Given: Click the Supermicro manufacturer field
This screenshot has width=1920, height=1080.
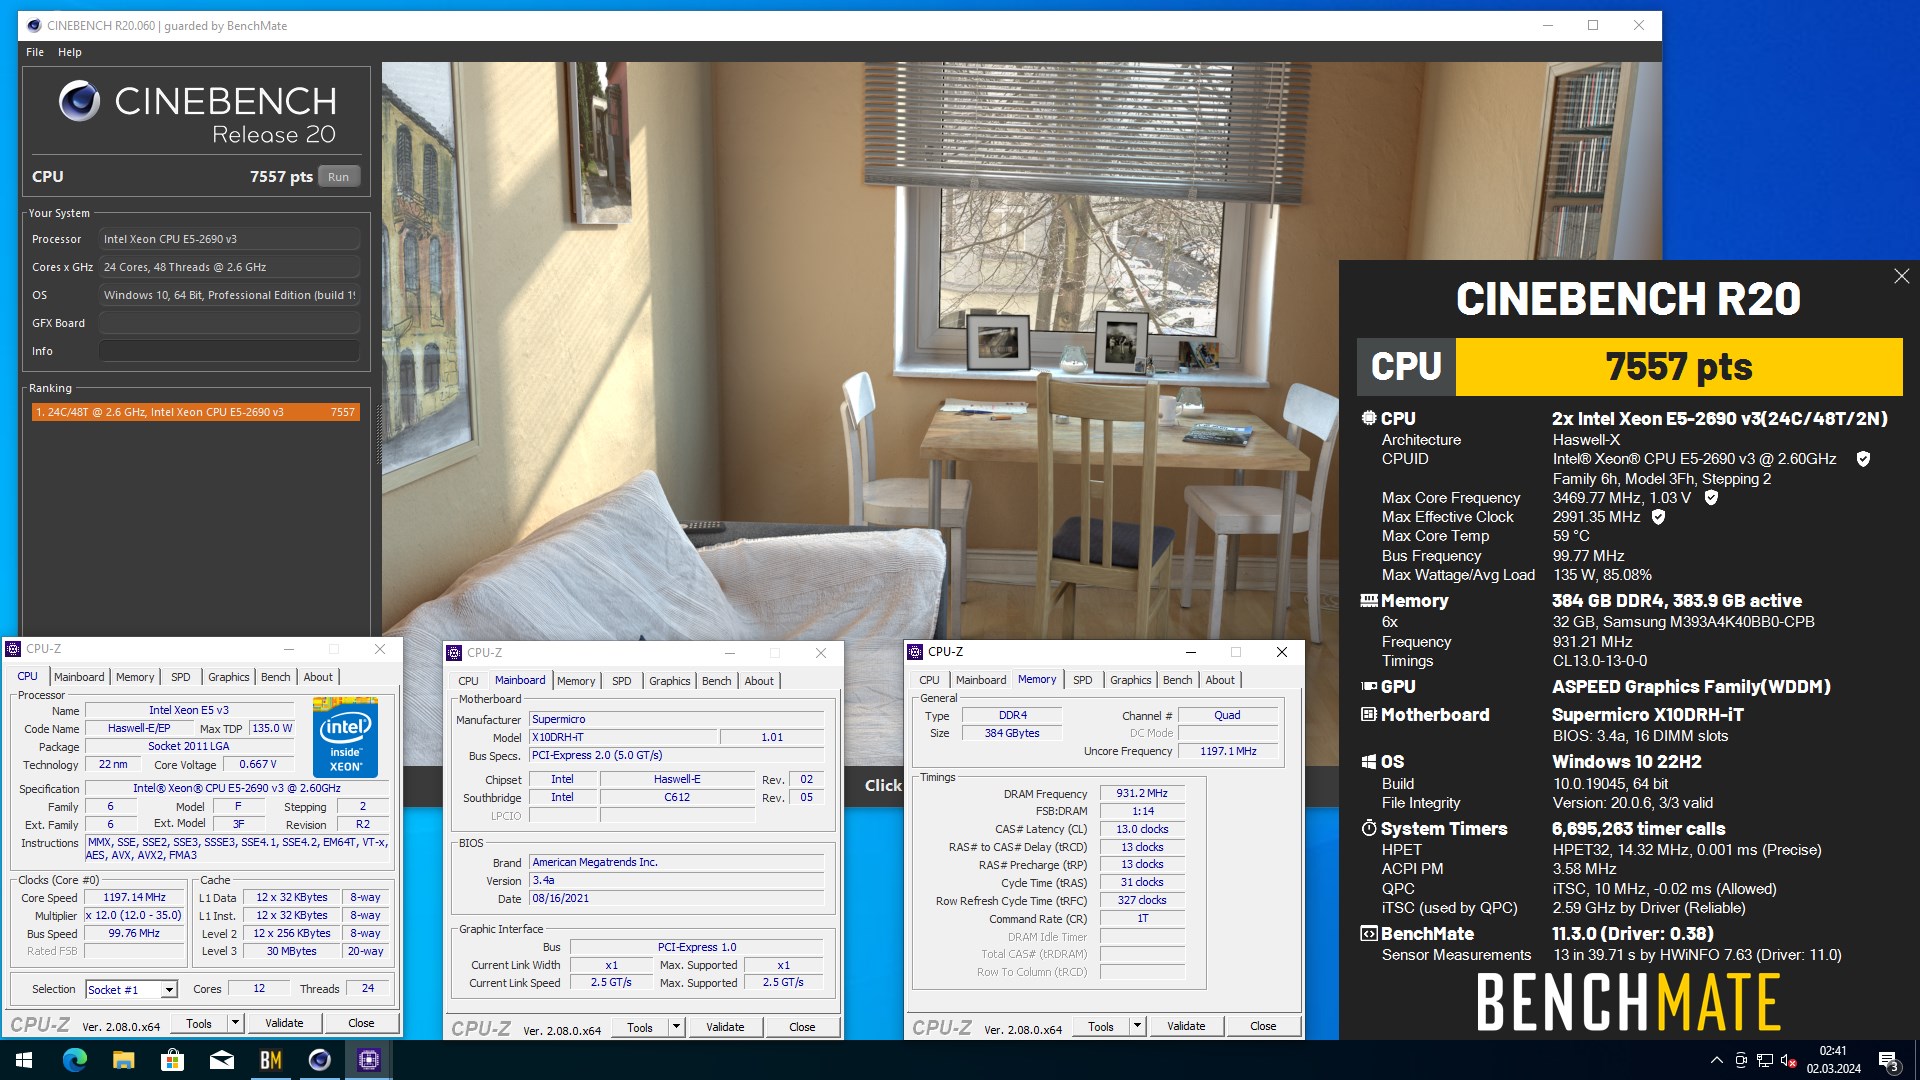Looking at the screenshot, I should pos(677,719).
